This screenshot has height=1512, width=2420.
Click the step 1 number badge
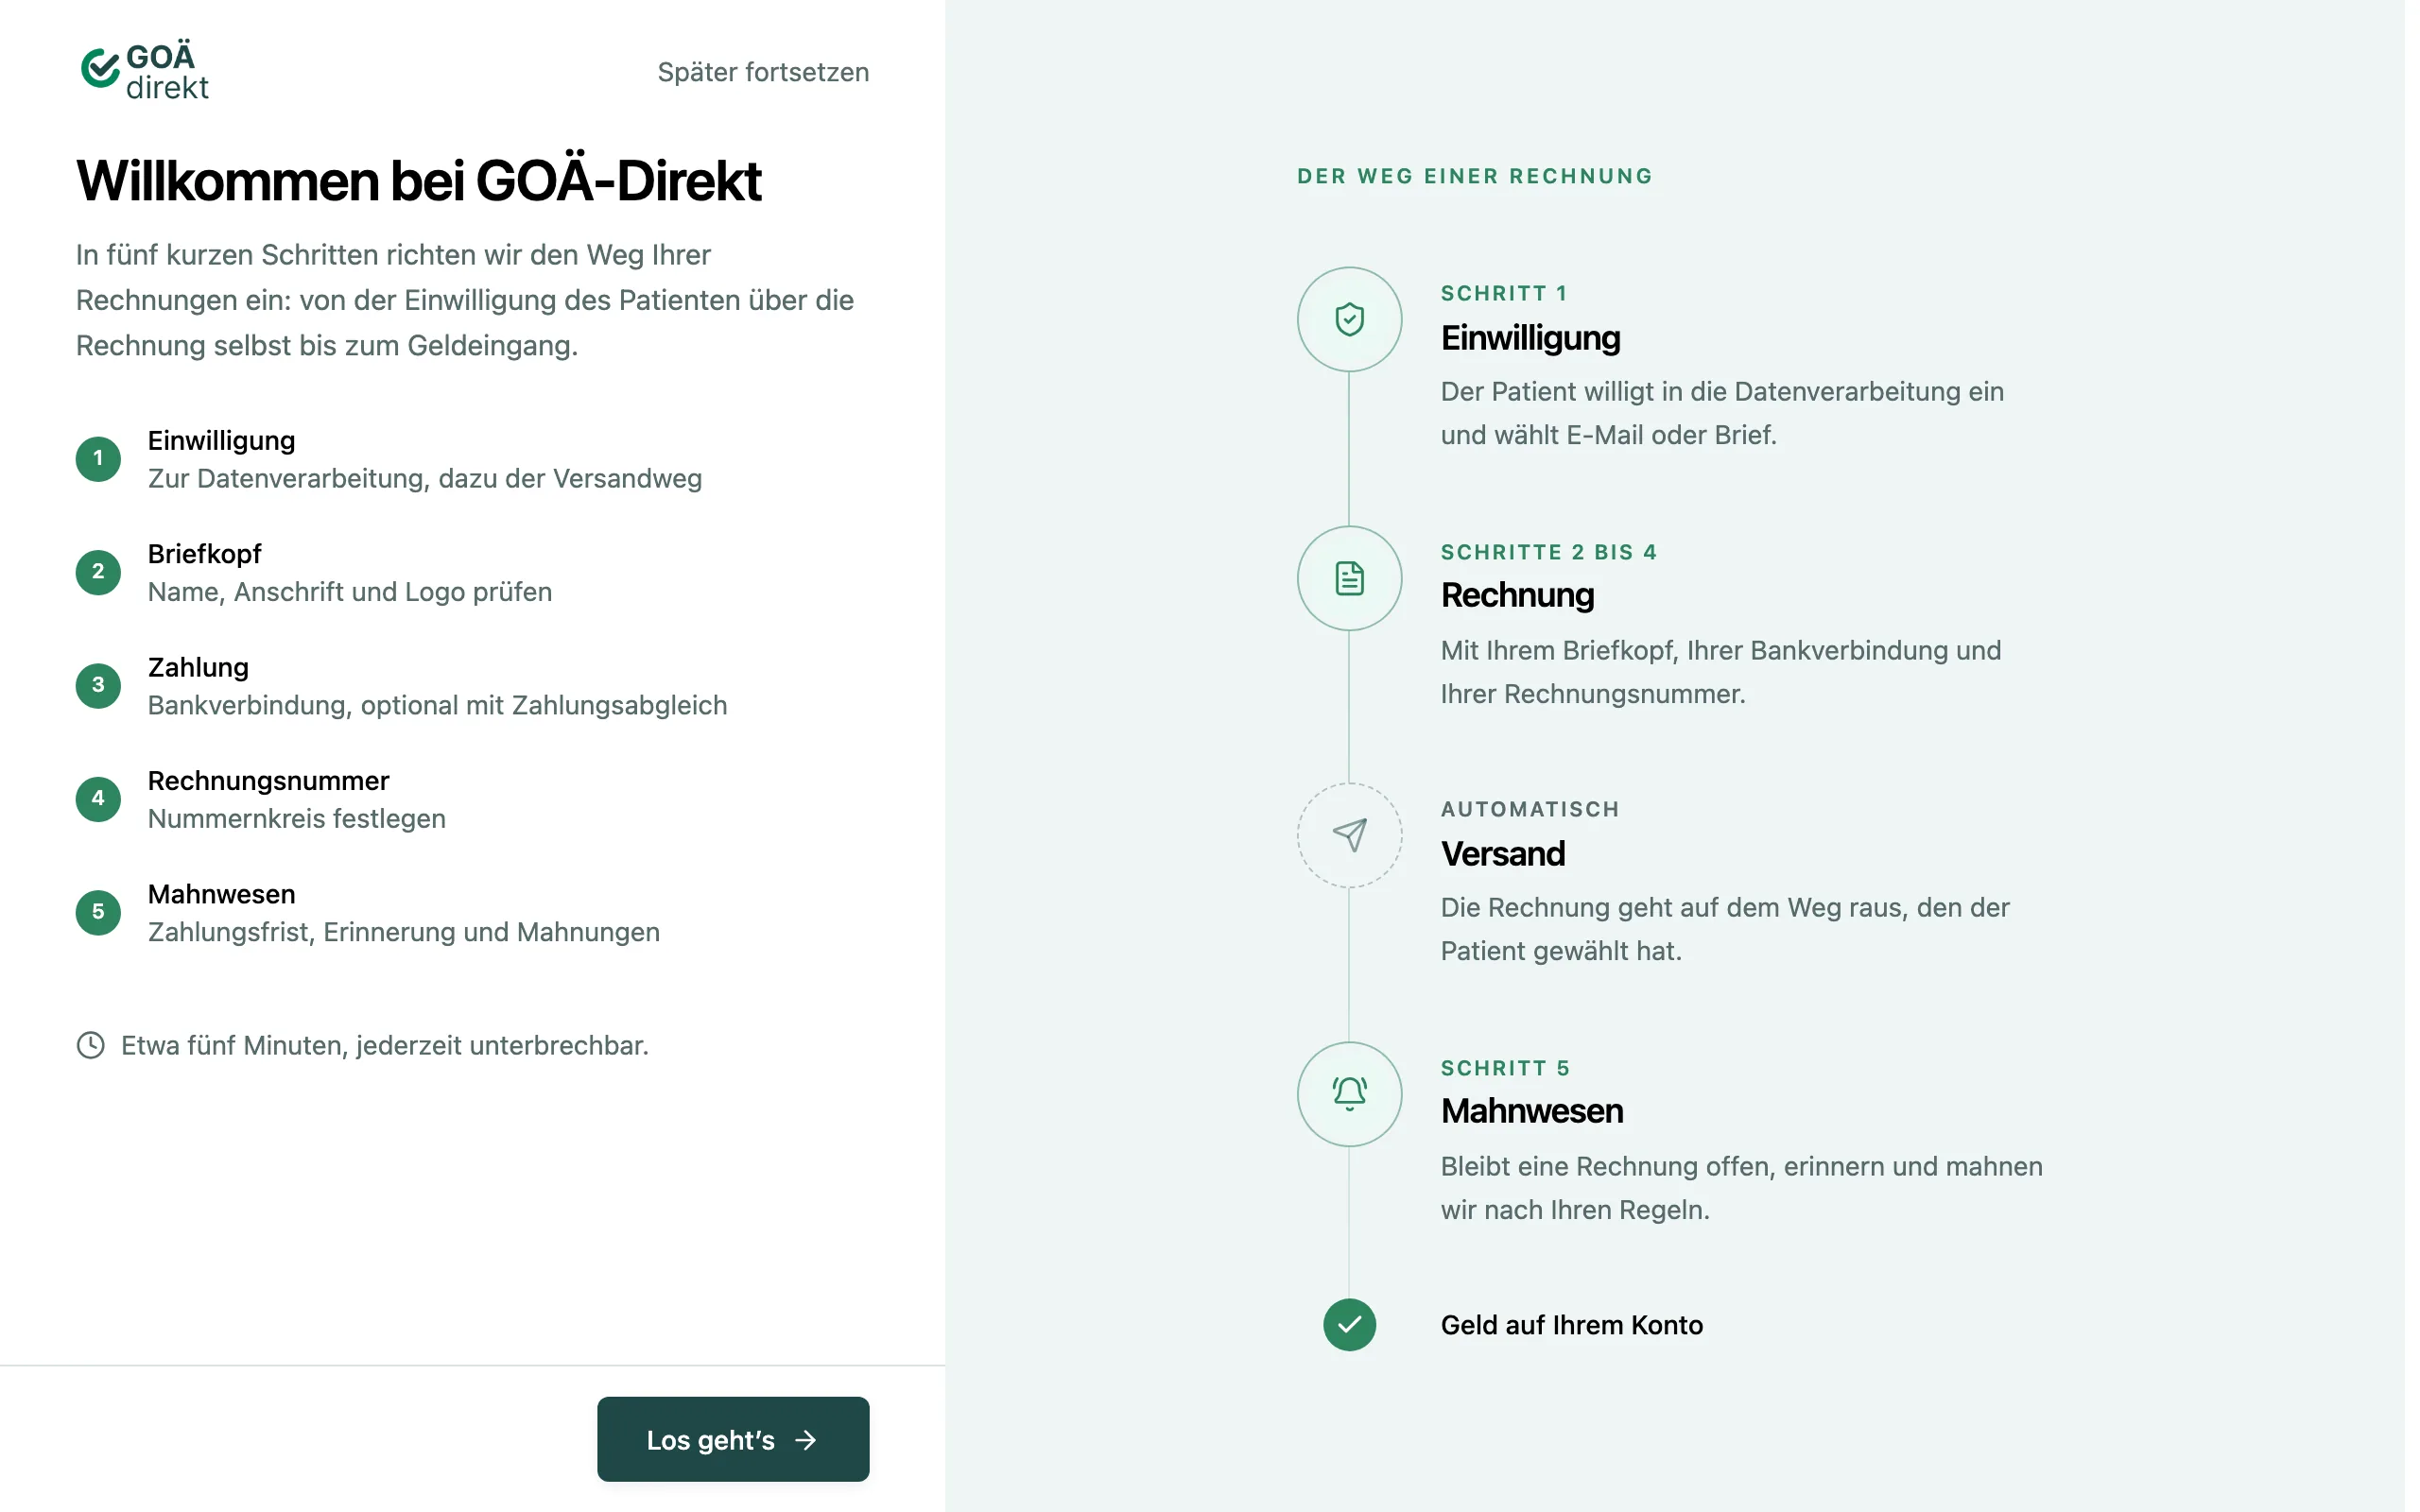pyautogui.click(x=98, y=459)
